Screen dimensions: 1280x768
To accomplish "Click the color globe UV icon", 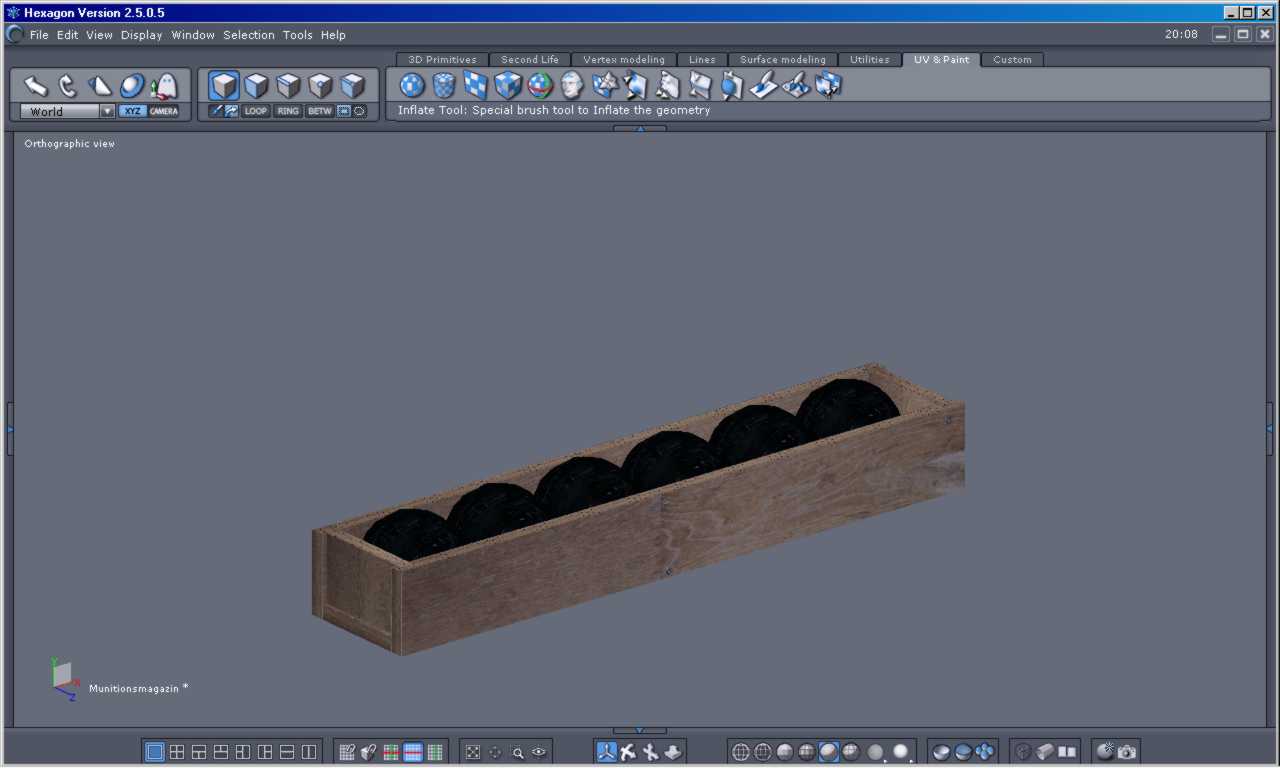I will (540, 86).
